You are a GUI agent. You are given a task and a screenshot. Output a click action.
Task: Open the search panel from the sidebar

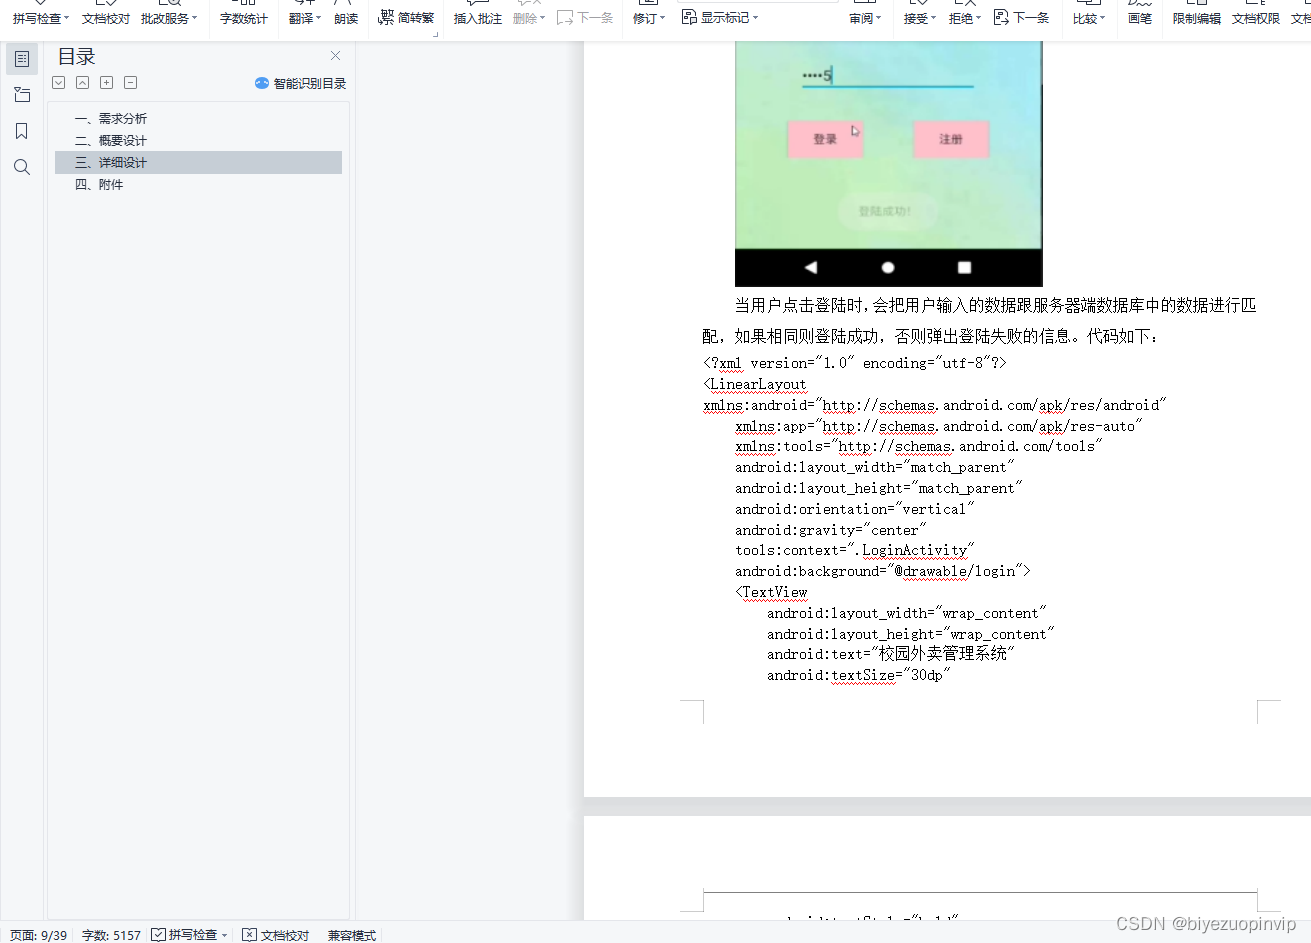[x=22, y=167]
